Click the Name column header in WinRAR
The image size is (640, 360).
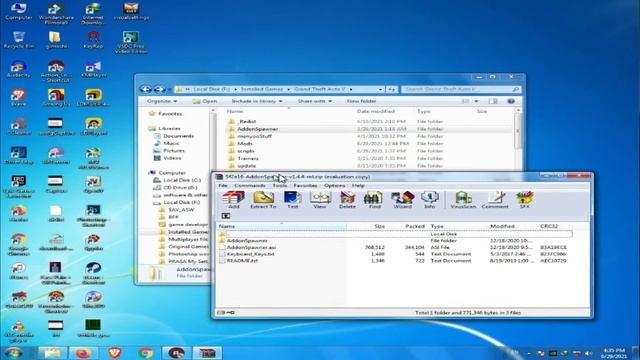click(x=281, y=226)
